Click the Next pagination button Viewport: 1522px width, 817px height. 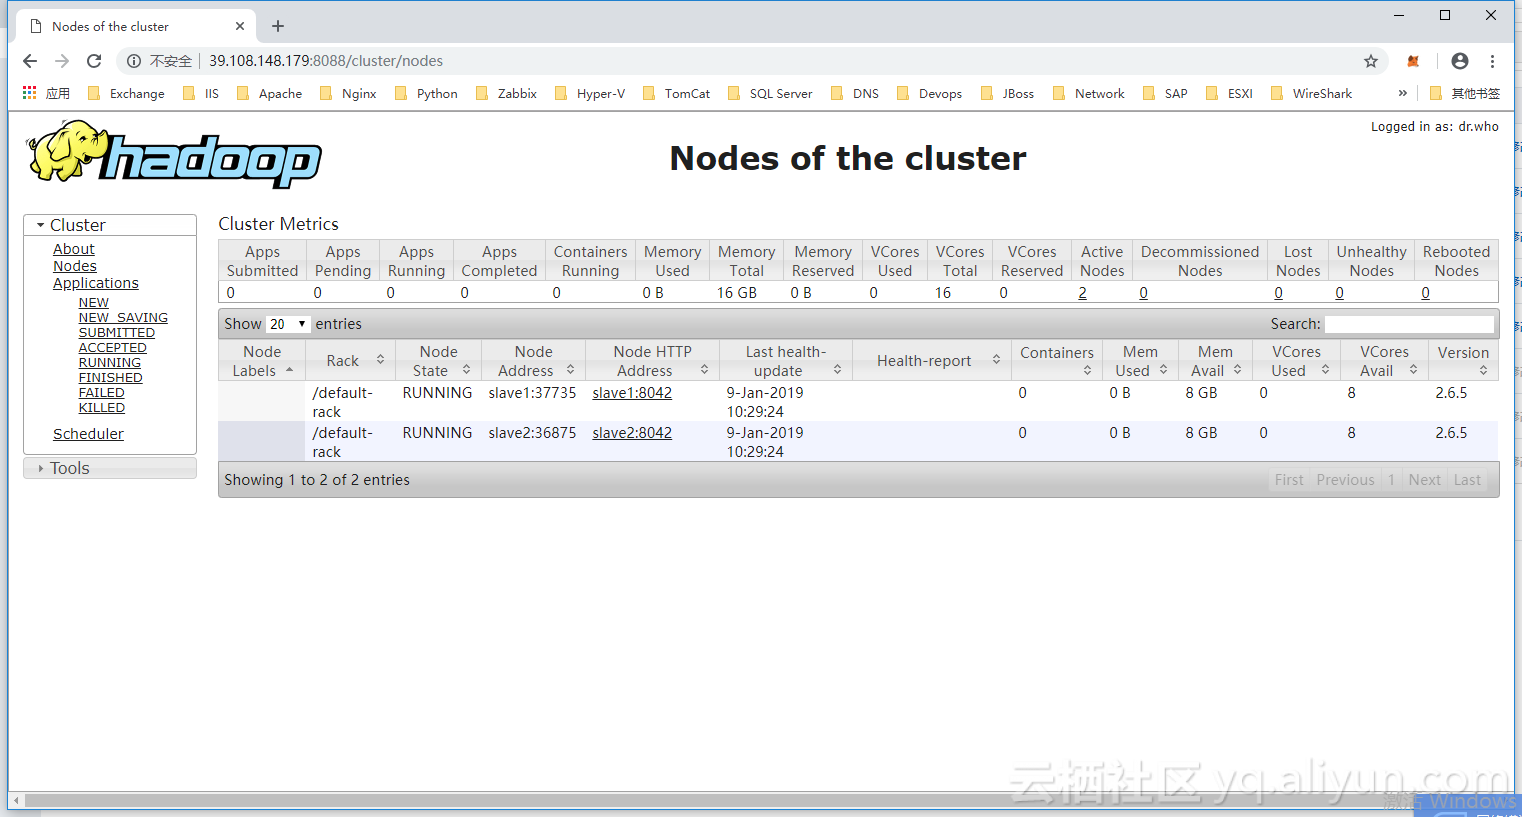1424,480
